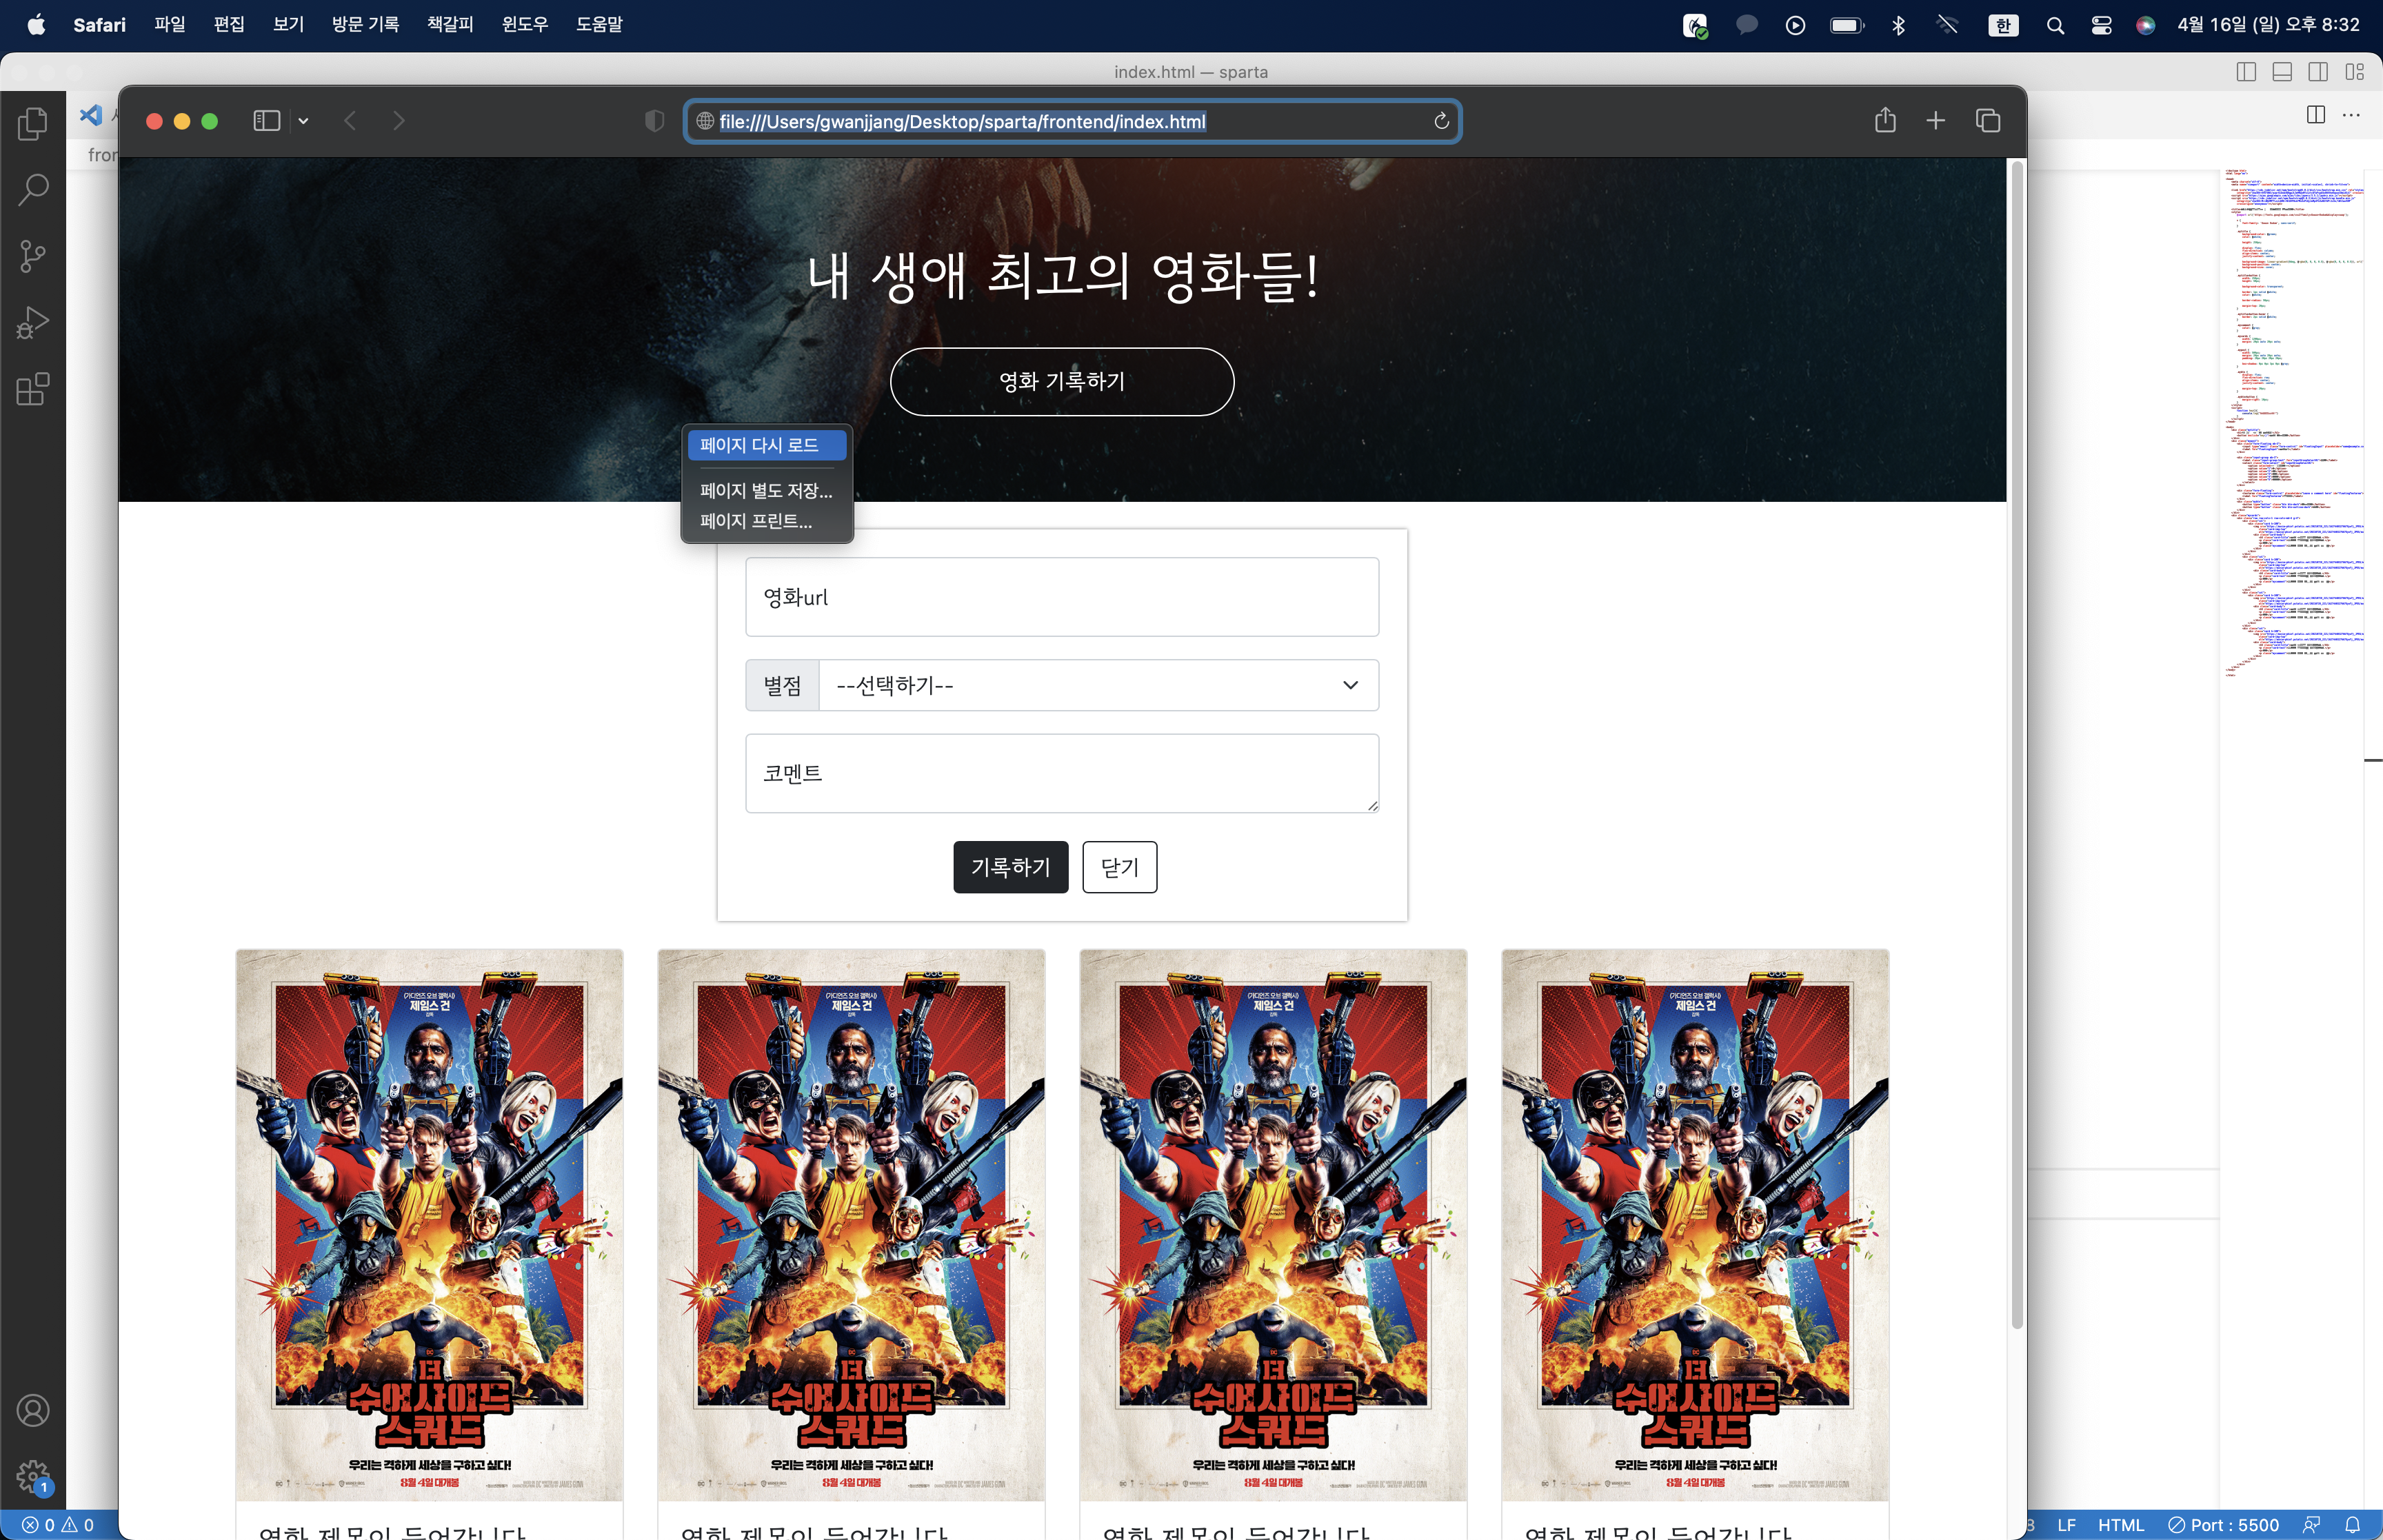Expand Safari sidebar tab group chevron

[x=303, y=121]
